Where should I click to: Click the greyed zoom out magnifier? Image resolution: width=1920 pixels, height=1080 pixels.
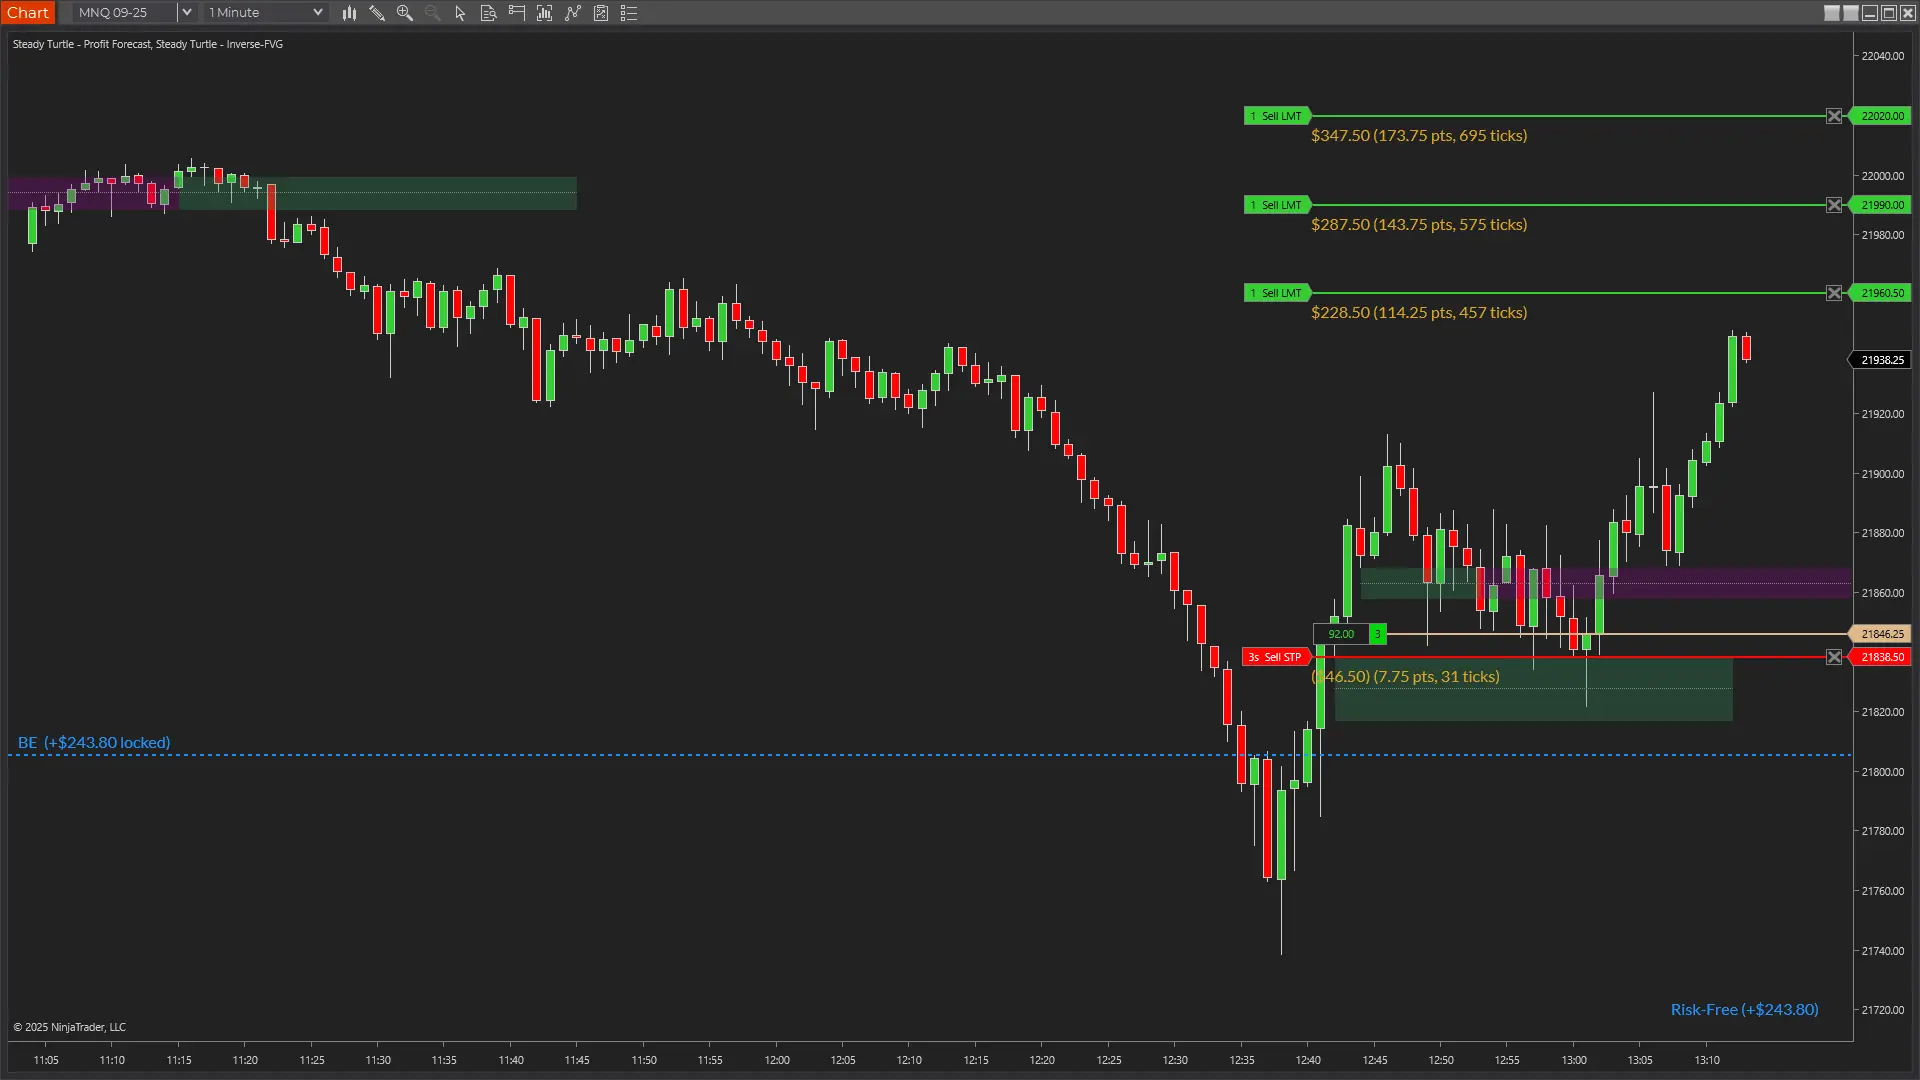pos(433,13)
